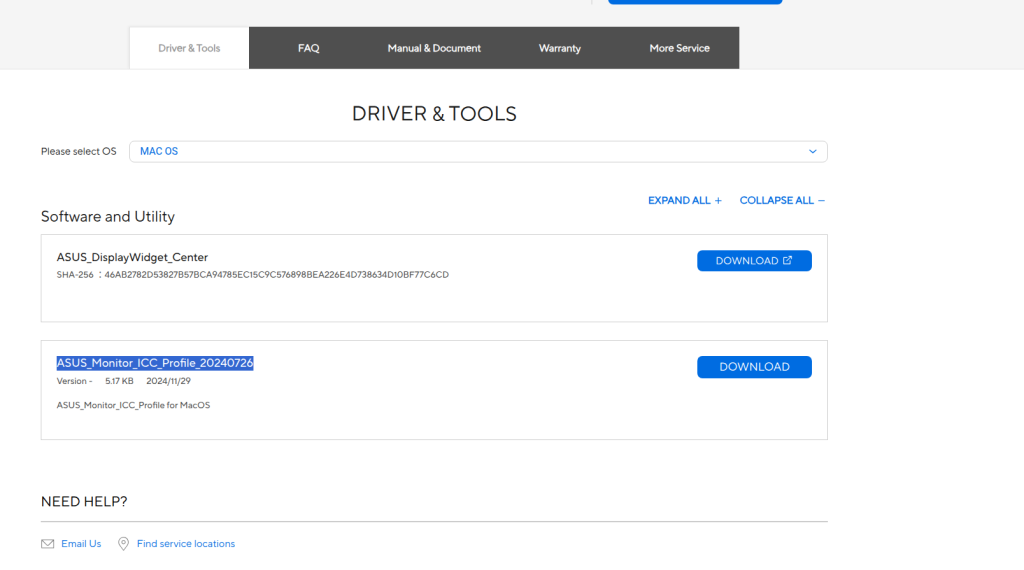This screenshot has width=1024, height=570.
Task: Click the minus icon next to Collapse All
Action: point(822,201)
